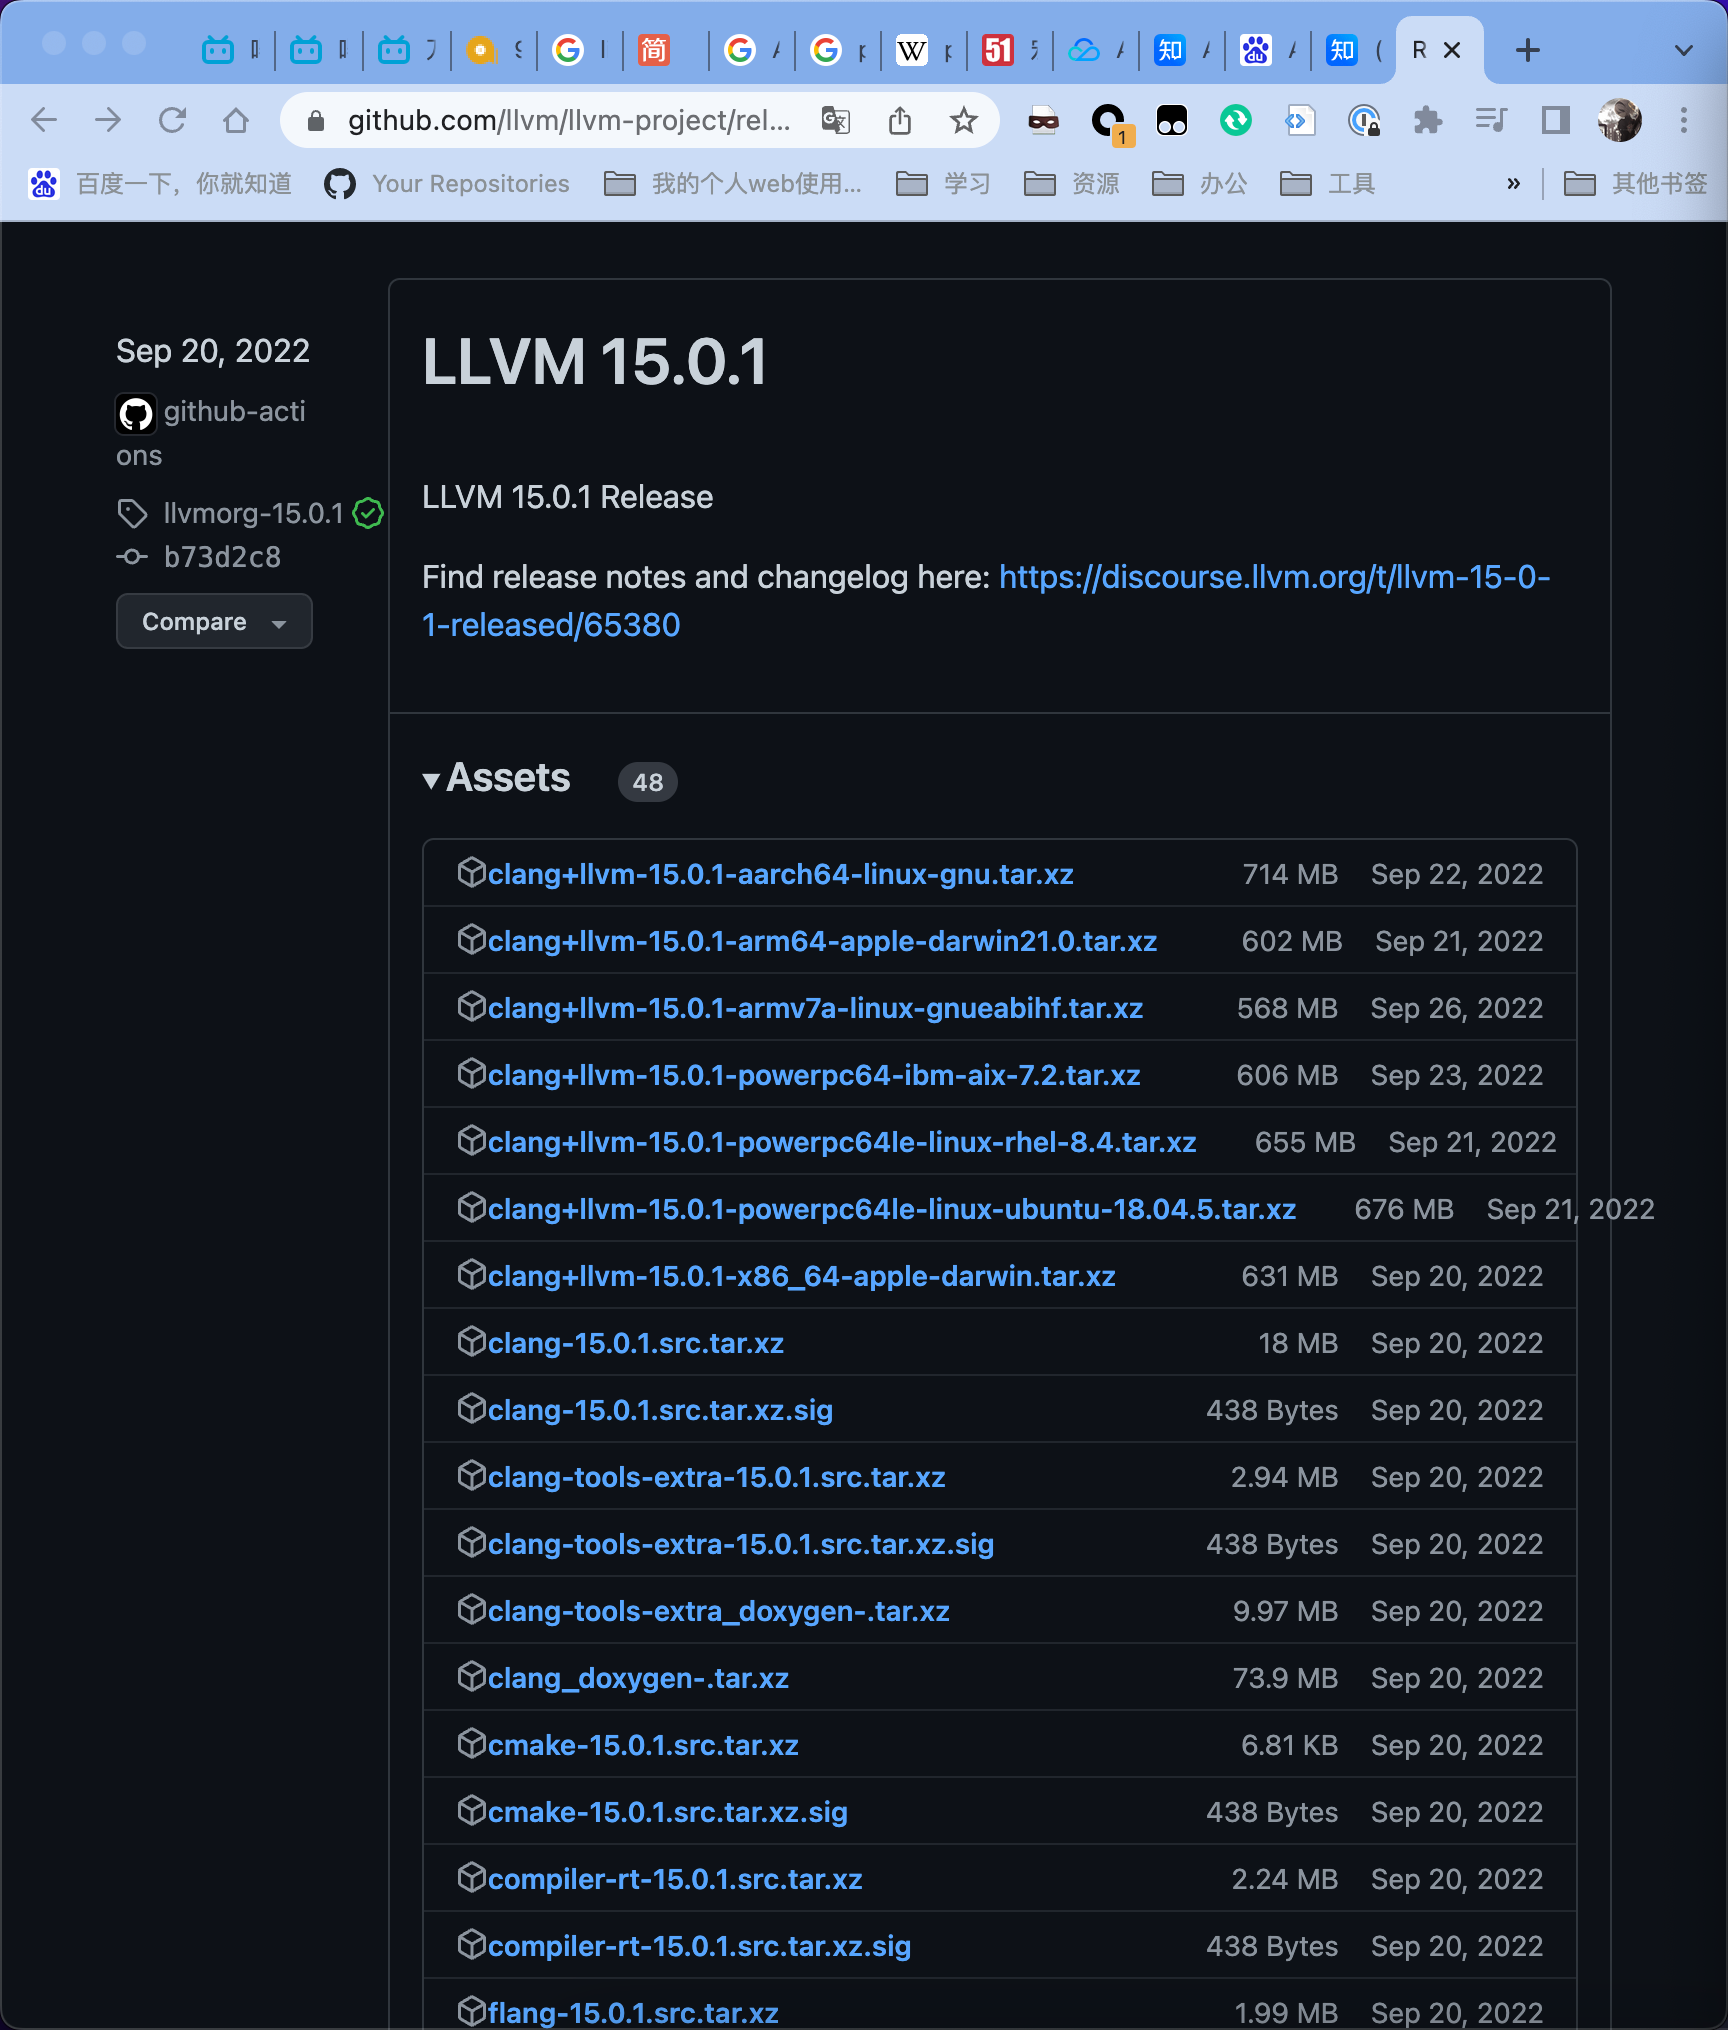Viewport: 1728px width, 2030px height.
Task: Click the commit icon beside b73d2c8
Action: 133,557
